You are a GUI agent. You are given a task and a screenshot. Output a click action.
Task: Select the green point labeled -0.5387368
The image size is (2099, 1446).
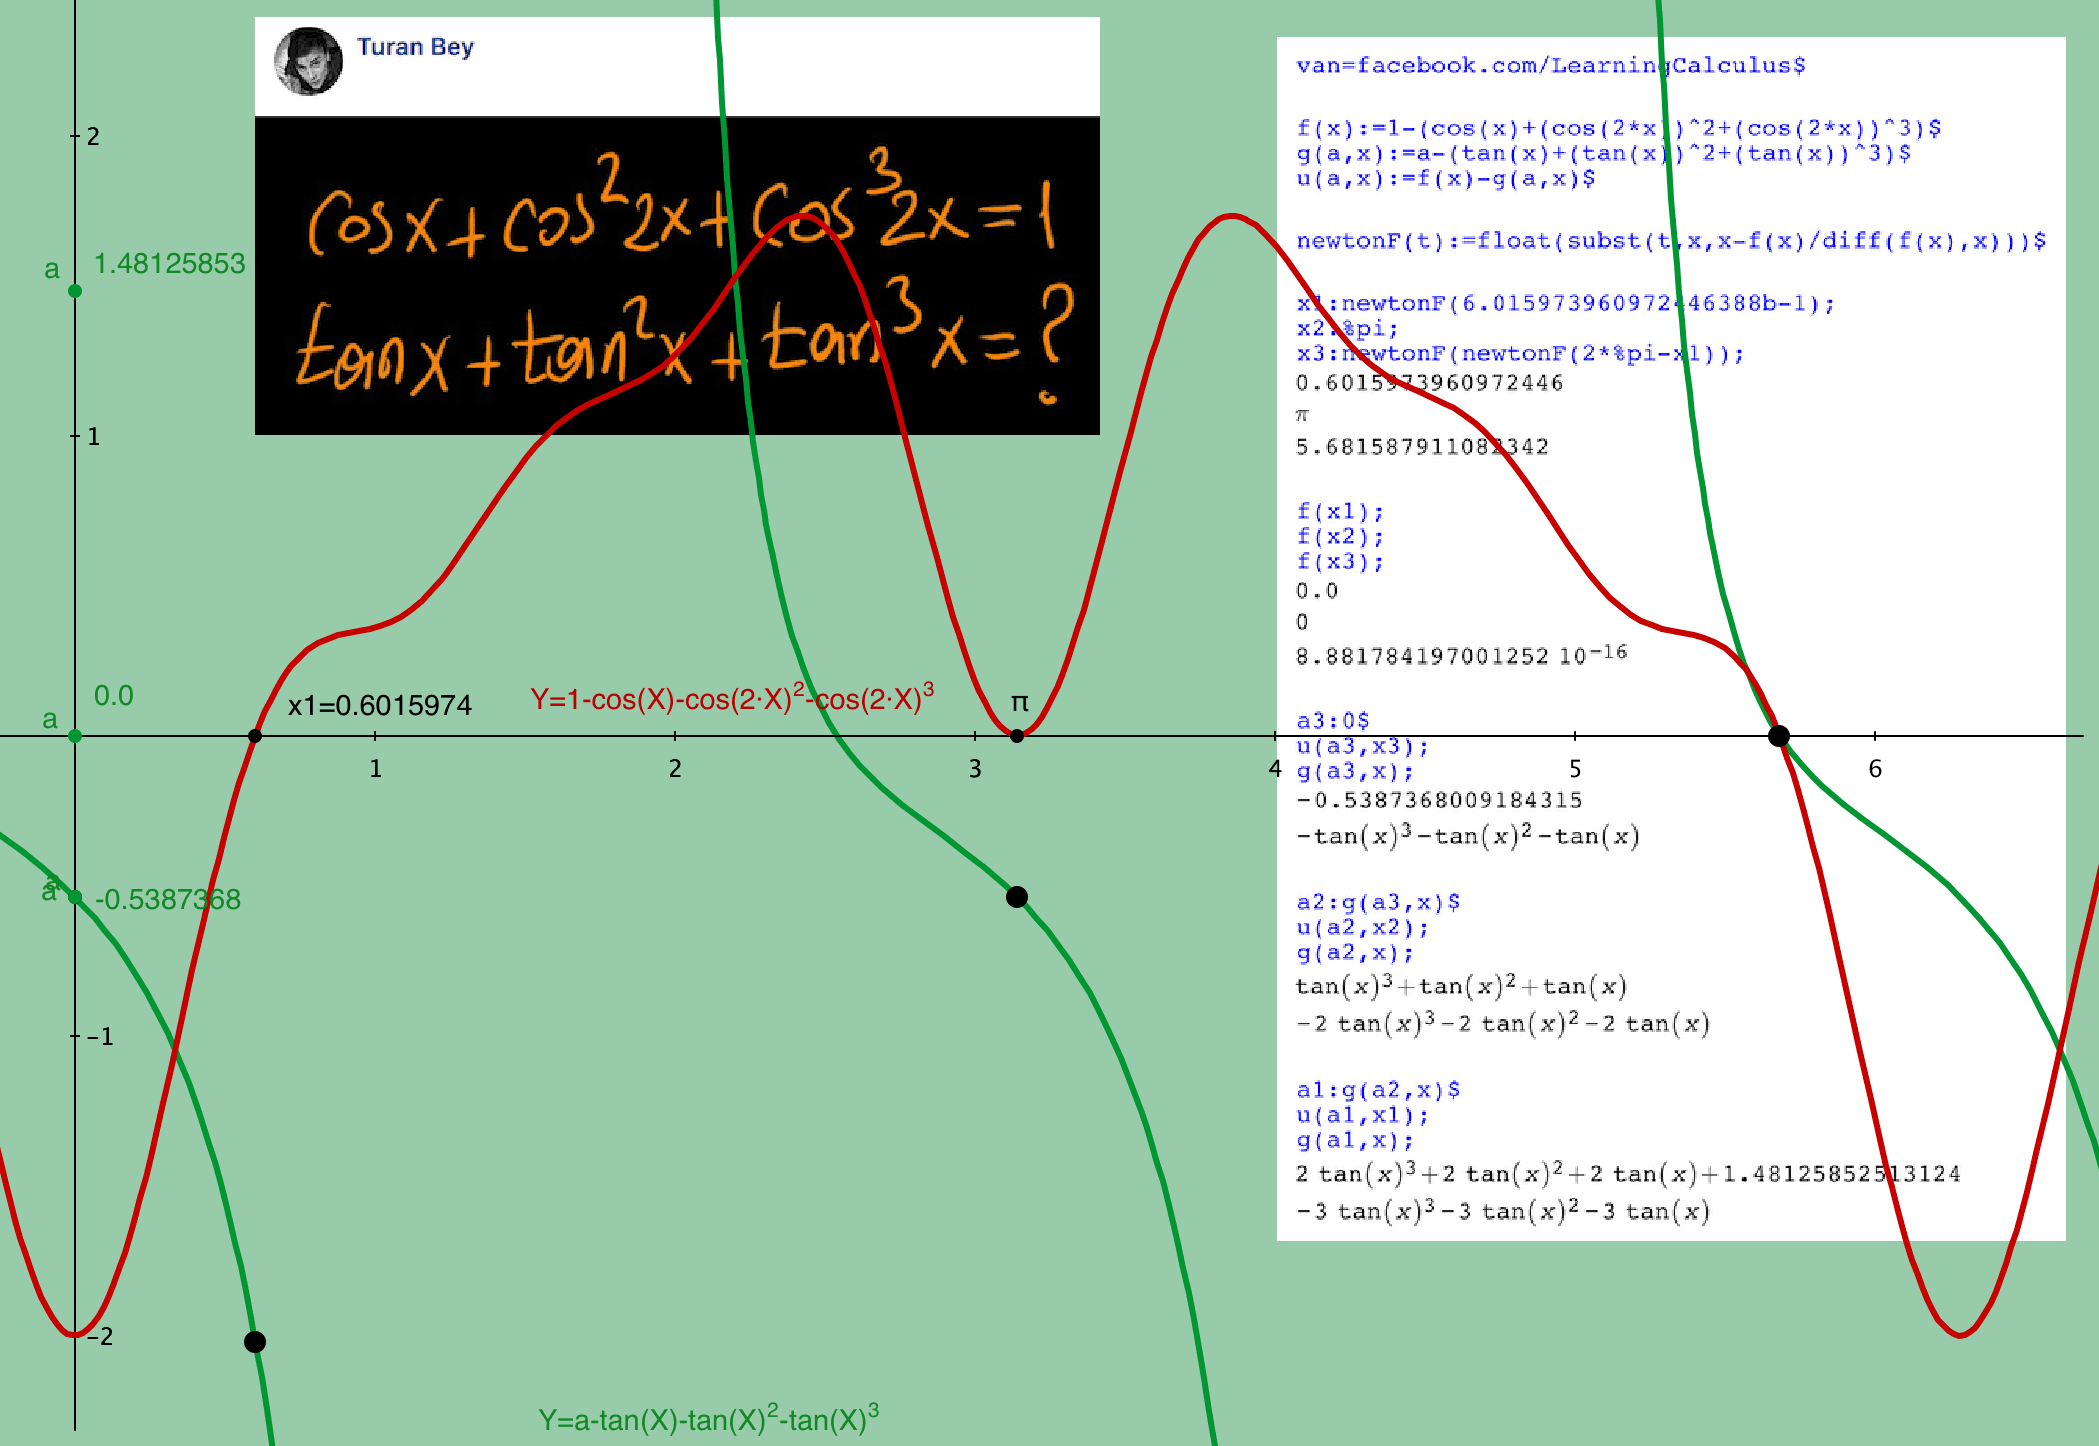[75, 897]
